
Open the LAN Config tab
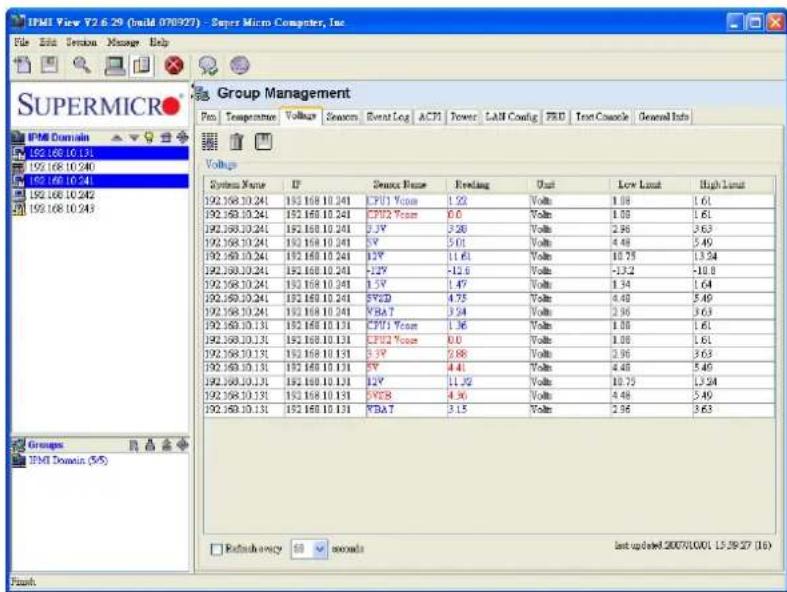(511, 116)
